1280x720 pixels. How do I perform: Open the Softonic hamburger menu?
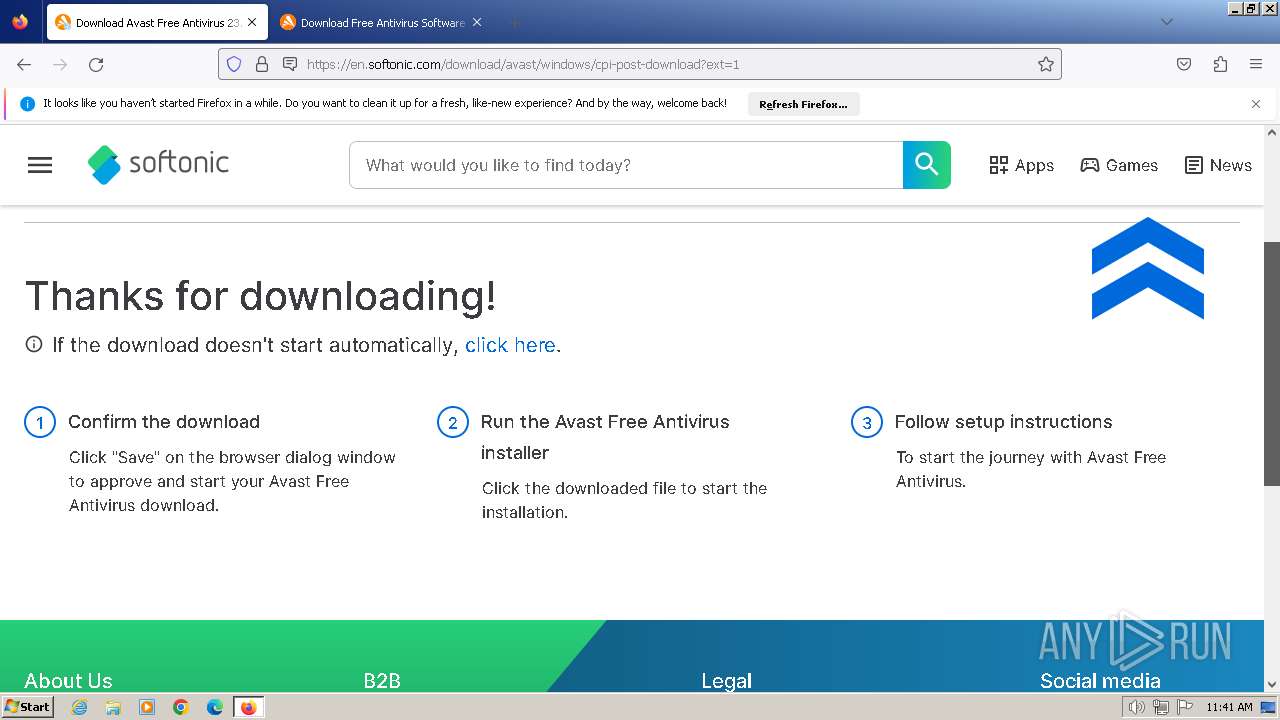point(40,165)
